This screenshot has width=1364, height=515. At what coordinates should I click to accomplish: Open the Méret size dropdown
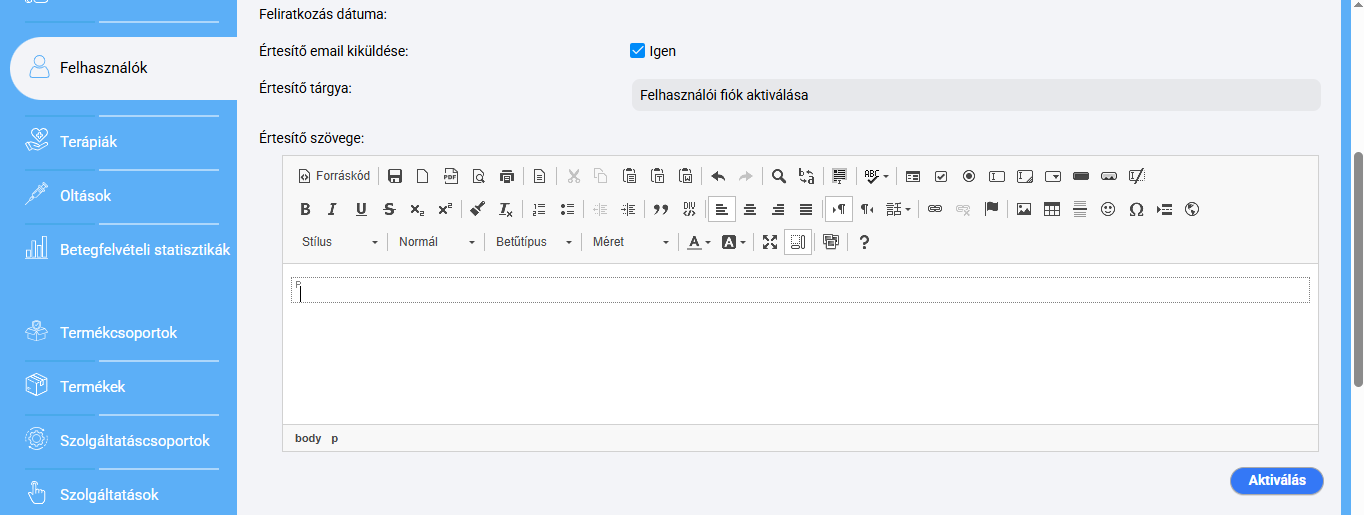(630, 242)
